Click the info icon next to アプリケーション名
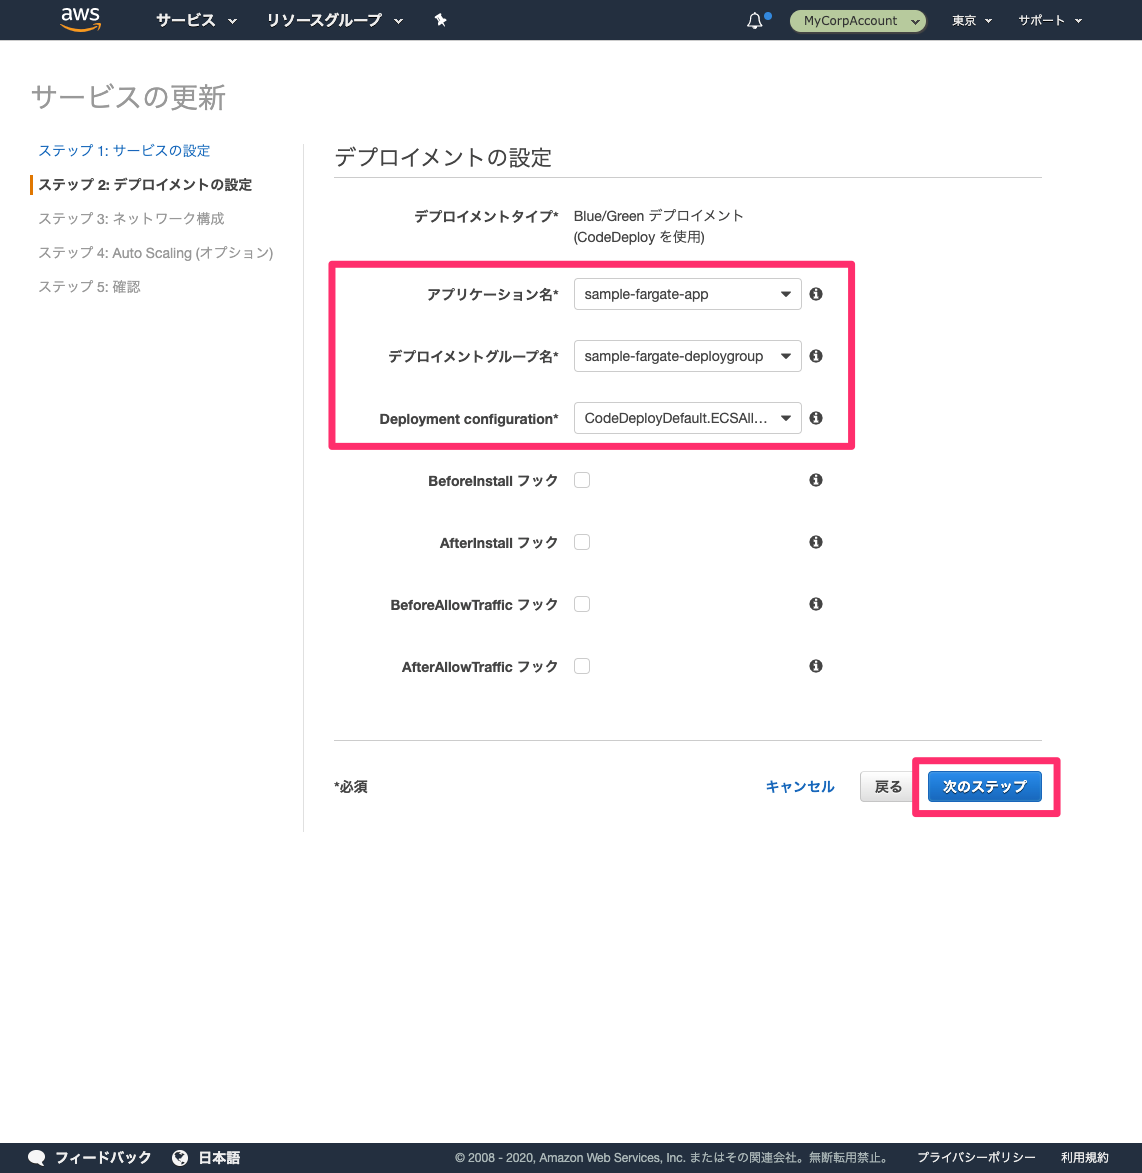1142x1173 pixels. [x=815, y=293]
